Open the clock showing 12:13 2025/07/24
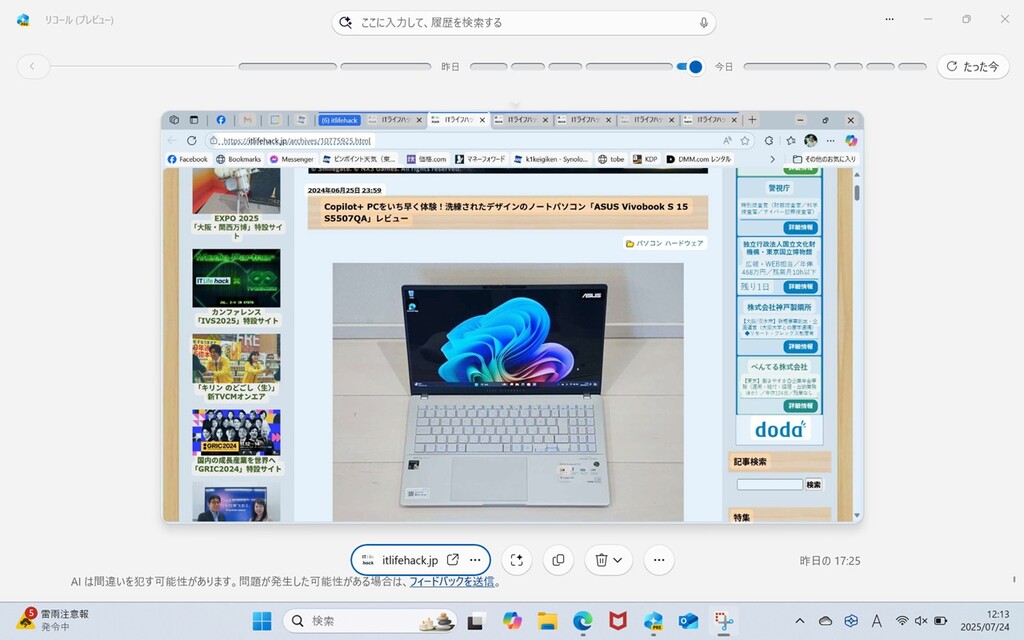This screenshot has width=1024, height=640. point(985,620)
